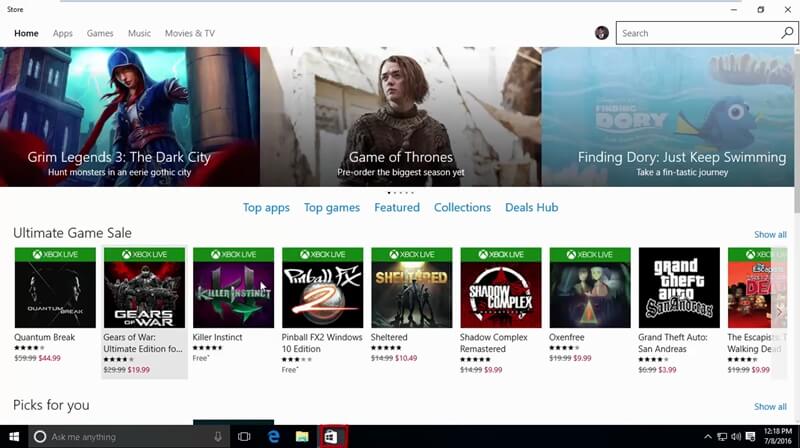
Task: Show all Picks for you items
Action: tap(770, 406)
